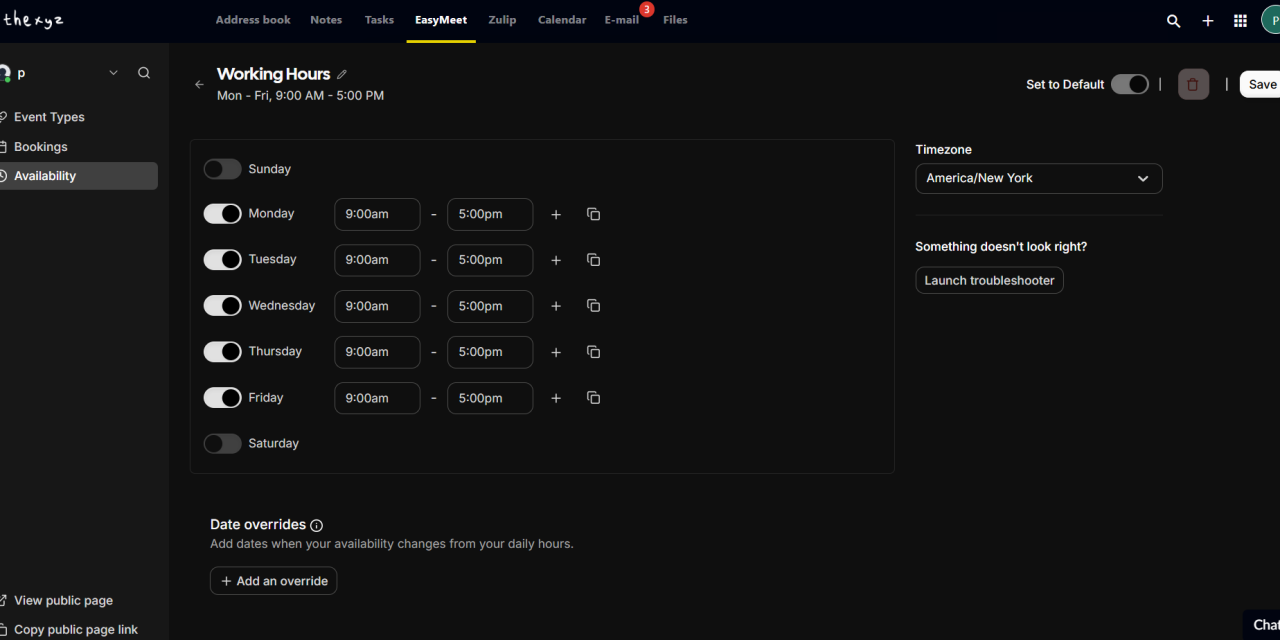Add another time slot to Tuesday

[556, 260]
